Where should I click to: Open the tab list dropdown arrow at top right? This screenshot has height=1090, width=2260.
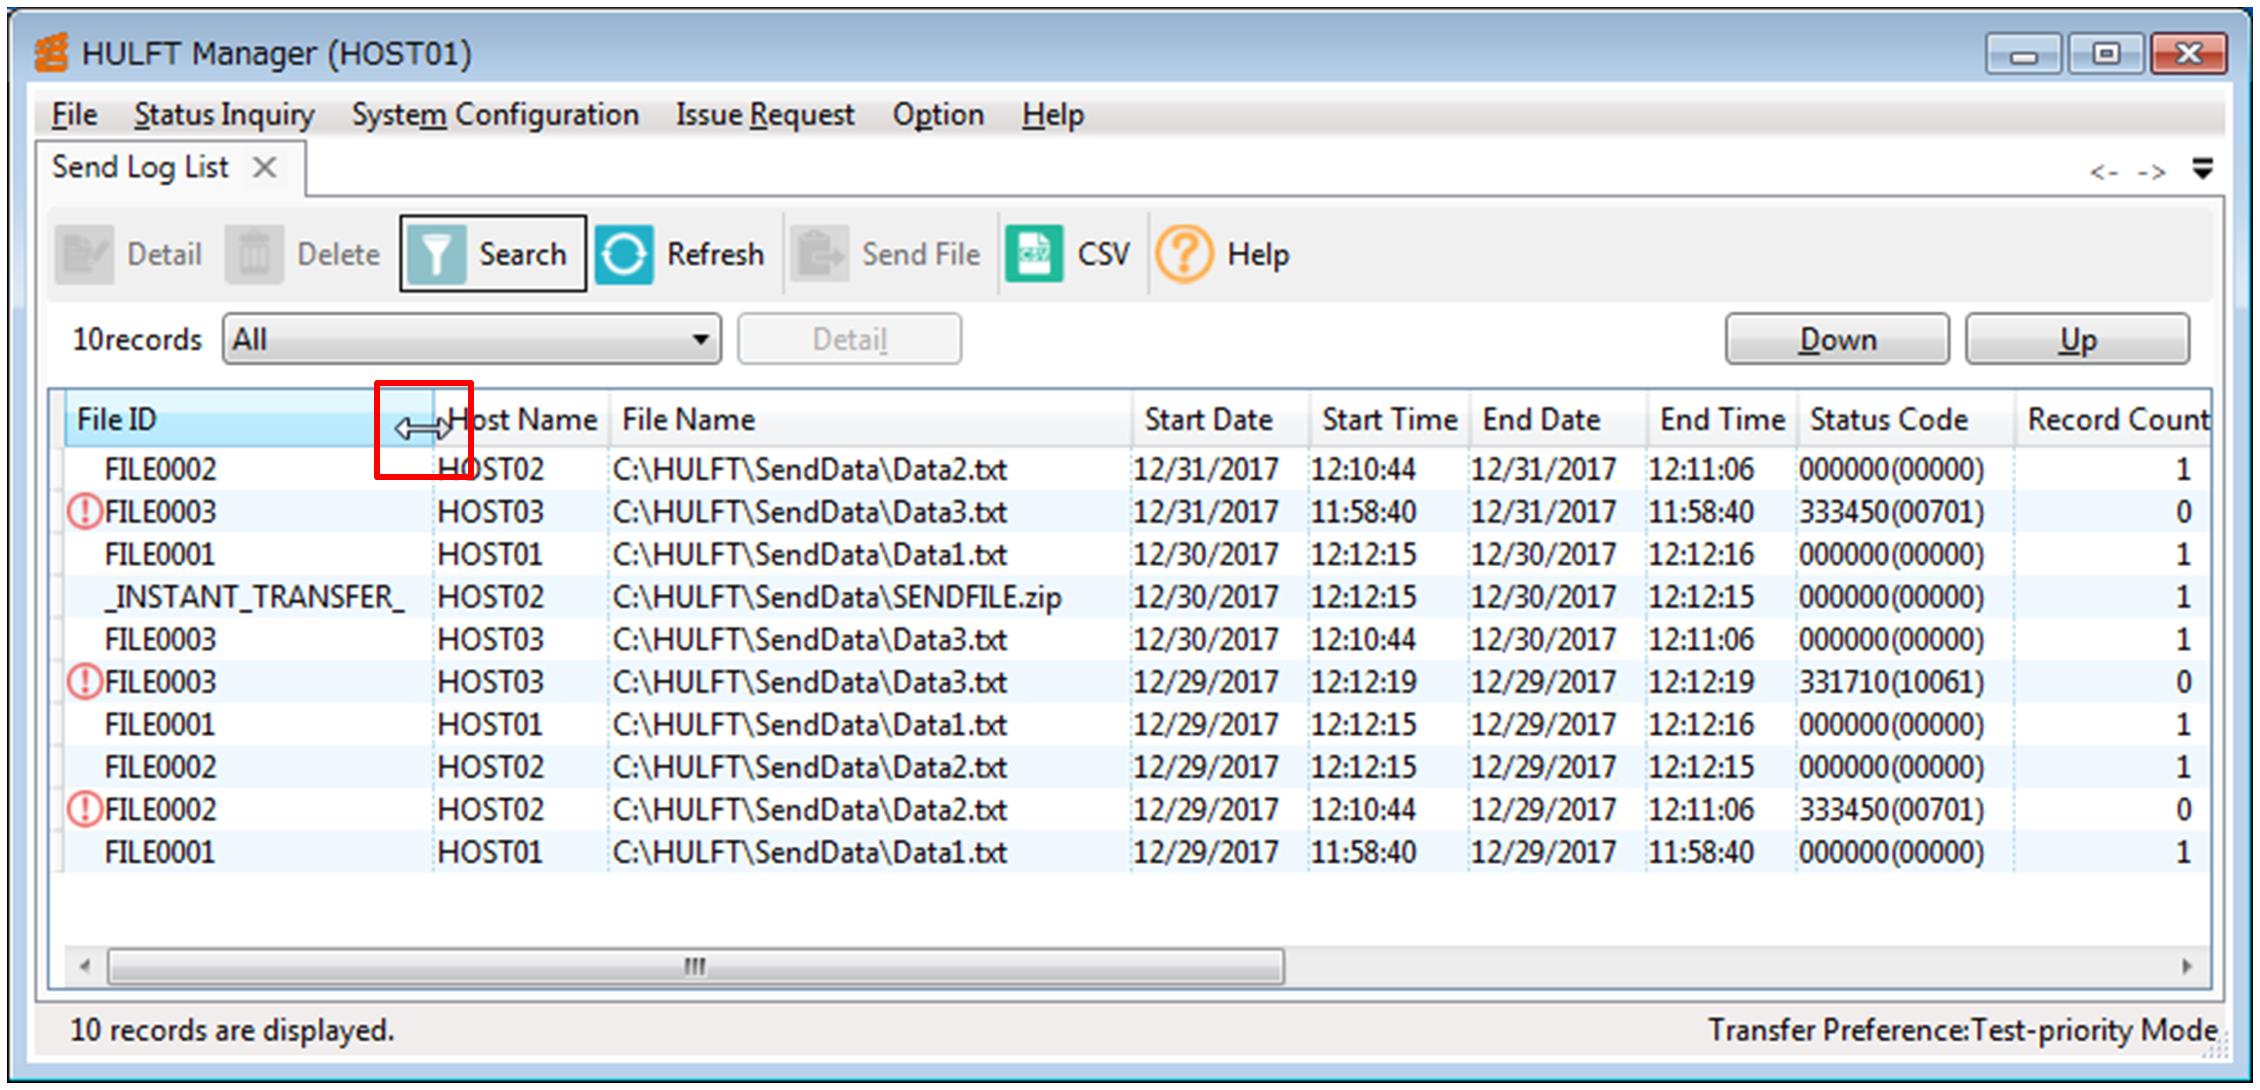(2202, 168)
